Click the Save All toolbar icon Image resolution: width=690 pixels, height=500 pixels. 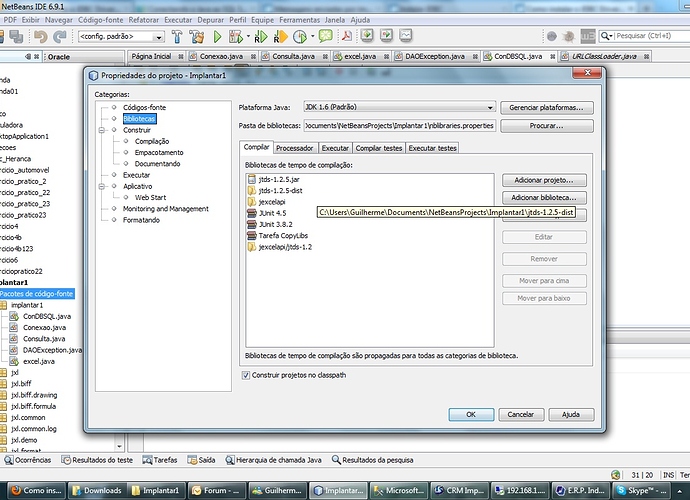tap(16, 37)
